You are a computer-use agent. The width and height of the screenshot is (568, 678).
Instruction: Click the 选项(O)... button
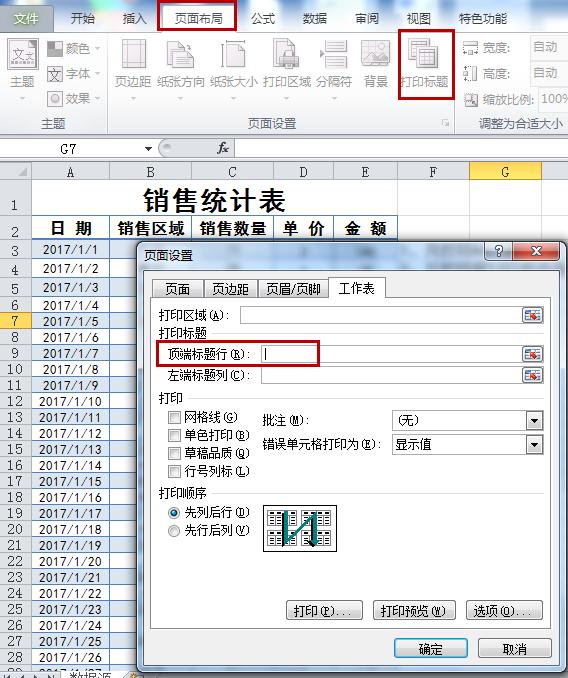coord(504,611)
